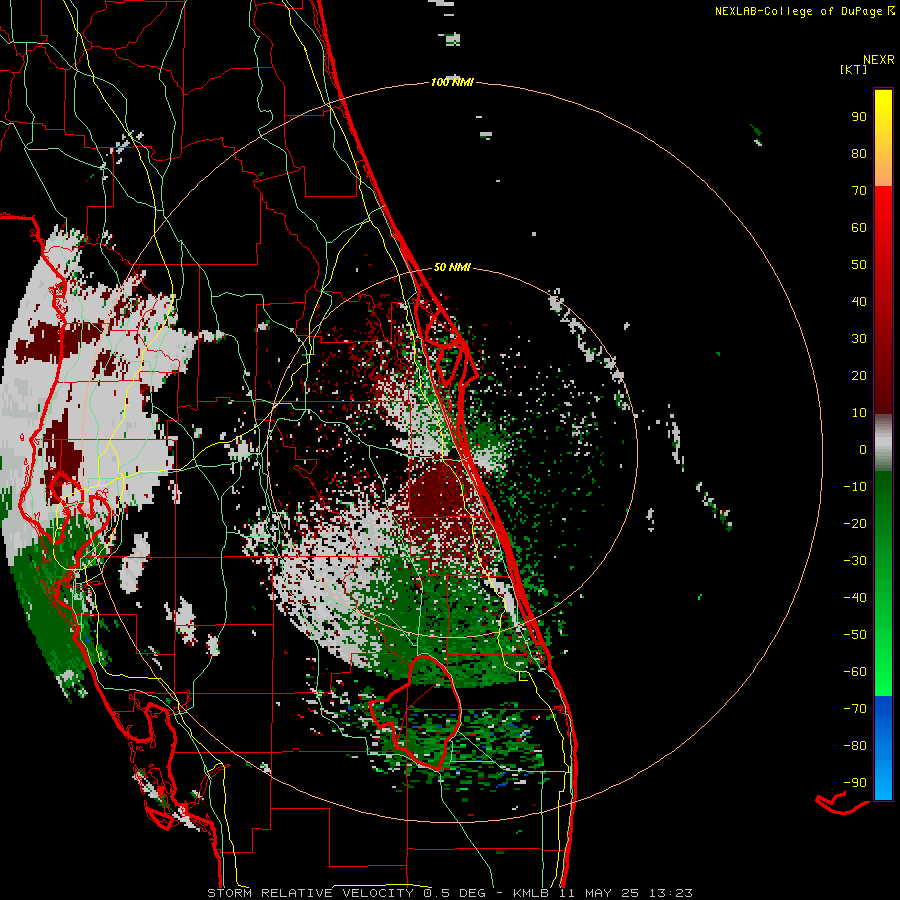Click the green inbound segment of the color bar
The width and height of the screenshot is (900, 900).
883,584
